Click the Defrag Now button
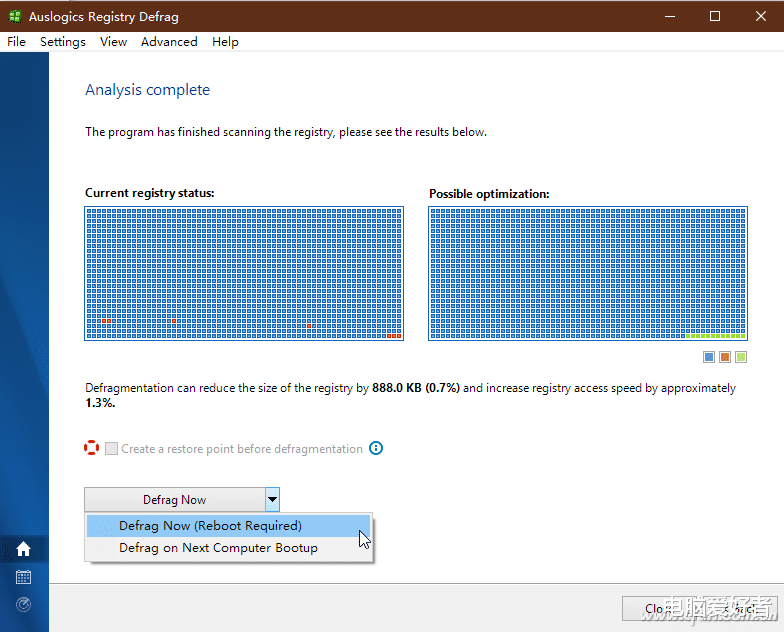This screenshot has width=784, height=632. tap(174, 500)
